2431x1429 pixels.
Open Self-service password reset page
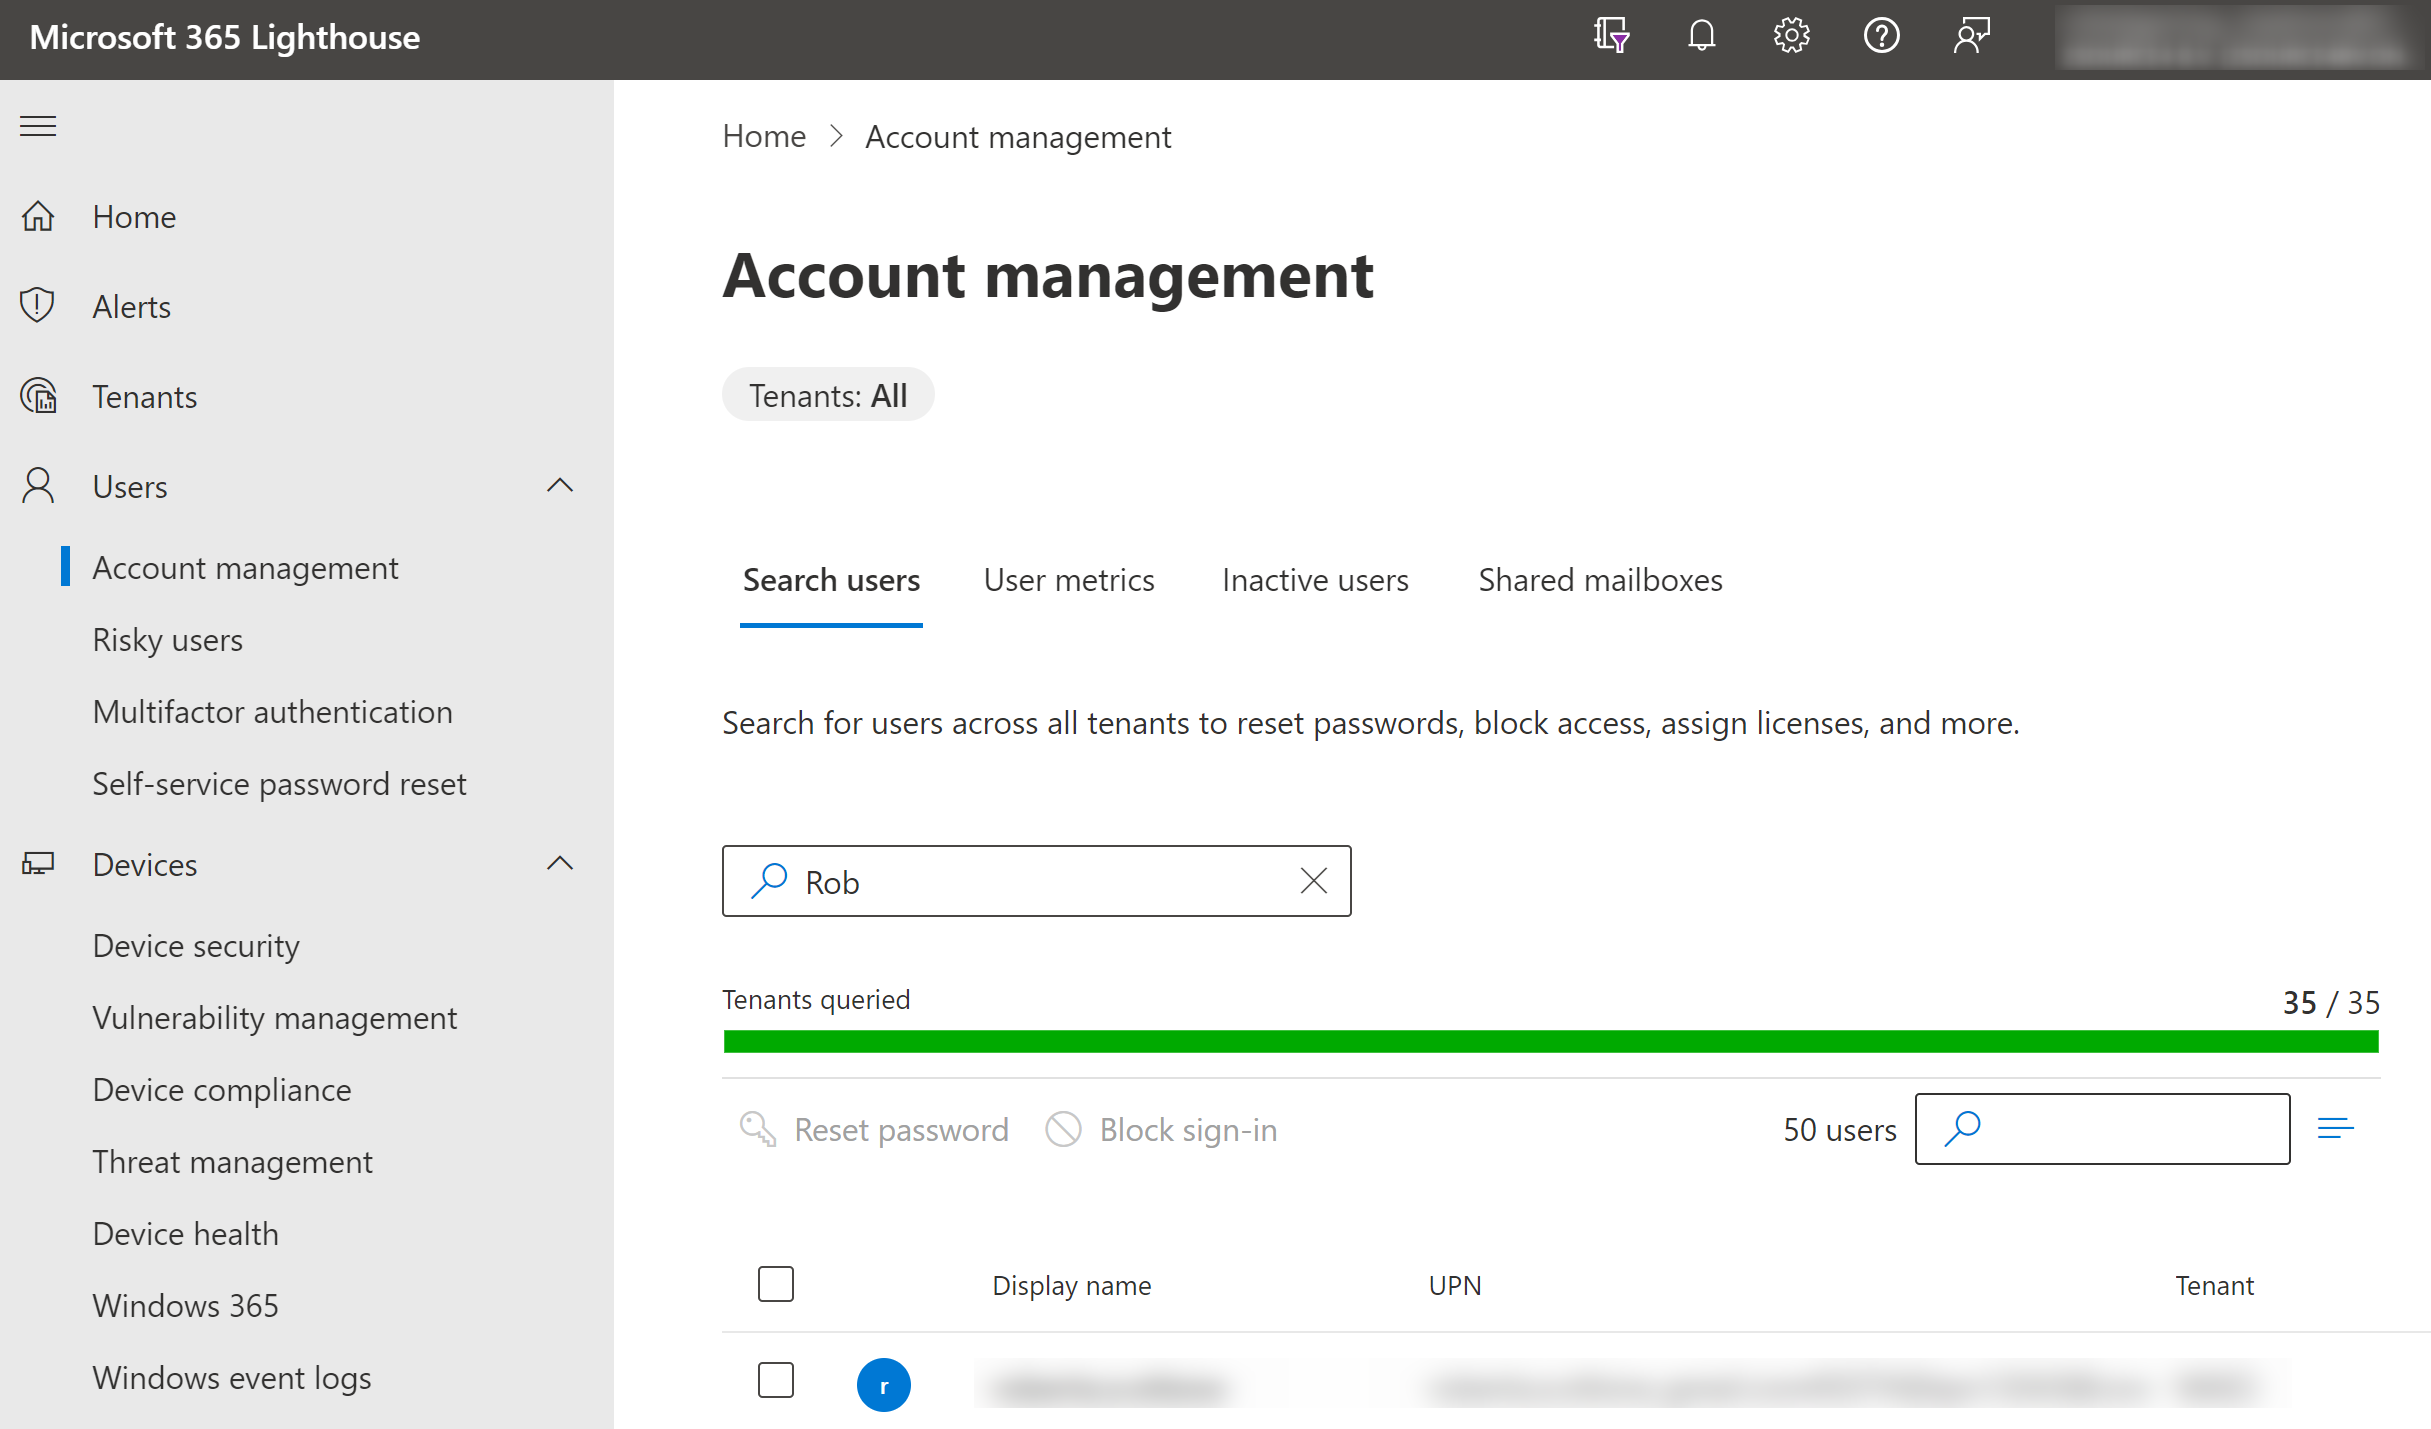tap(279, 784)
